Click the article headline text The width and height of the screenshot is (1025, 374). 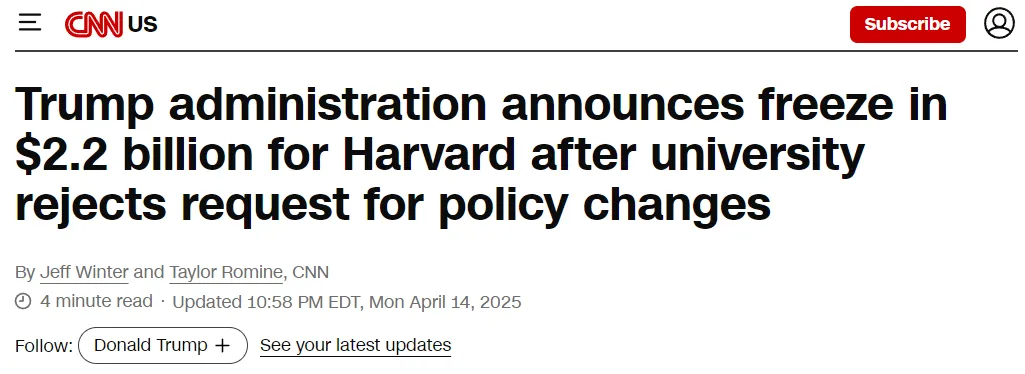(481, 154)
